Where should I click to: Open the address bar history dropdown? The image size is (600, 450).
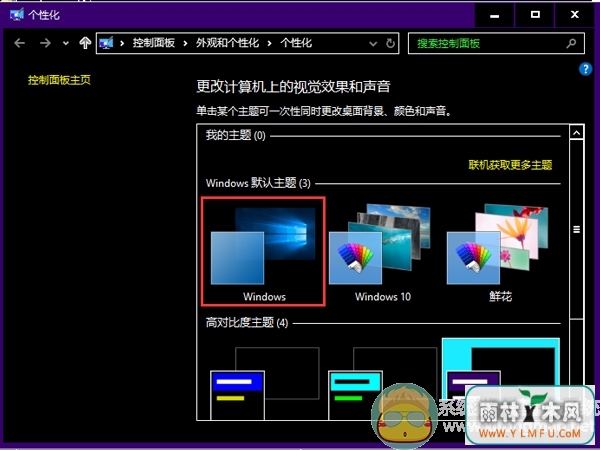point(373,44)
